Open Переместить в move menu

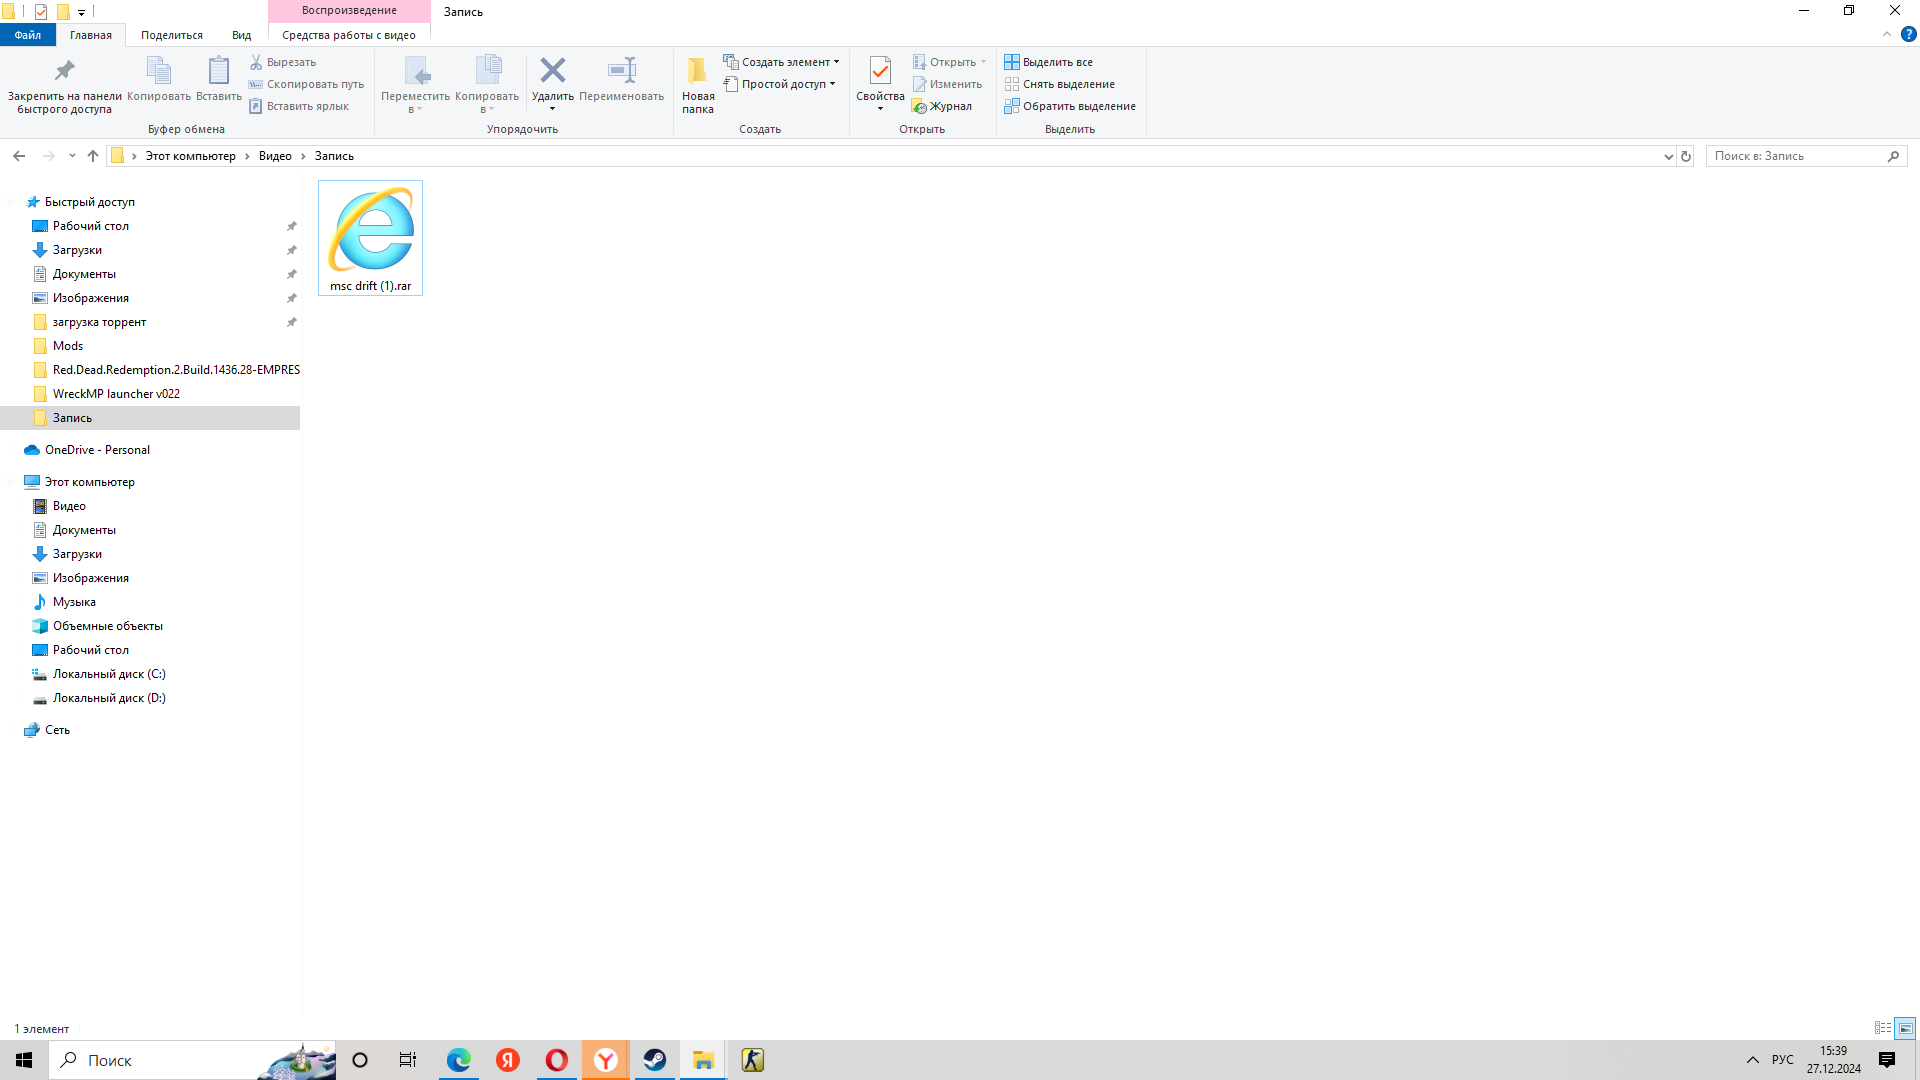(x=415, y=85)
